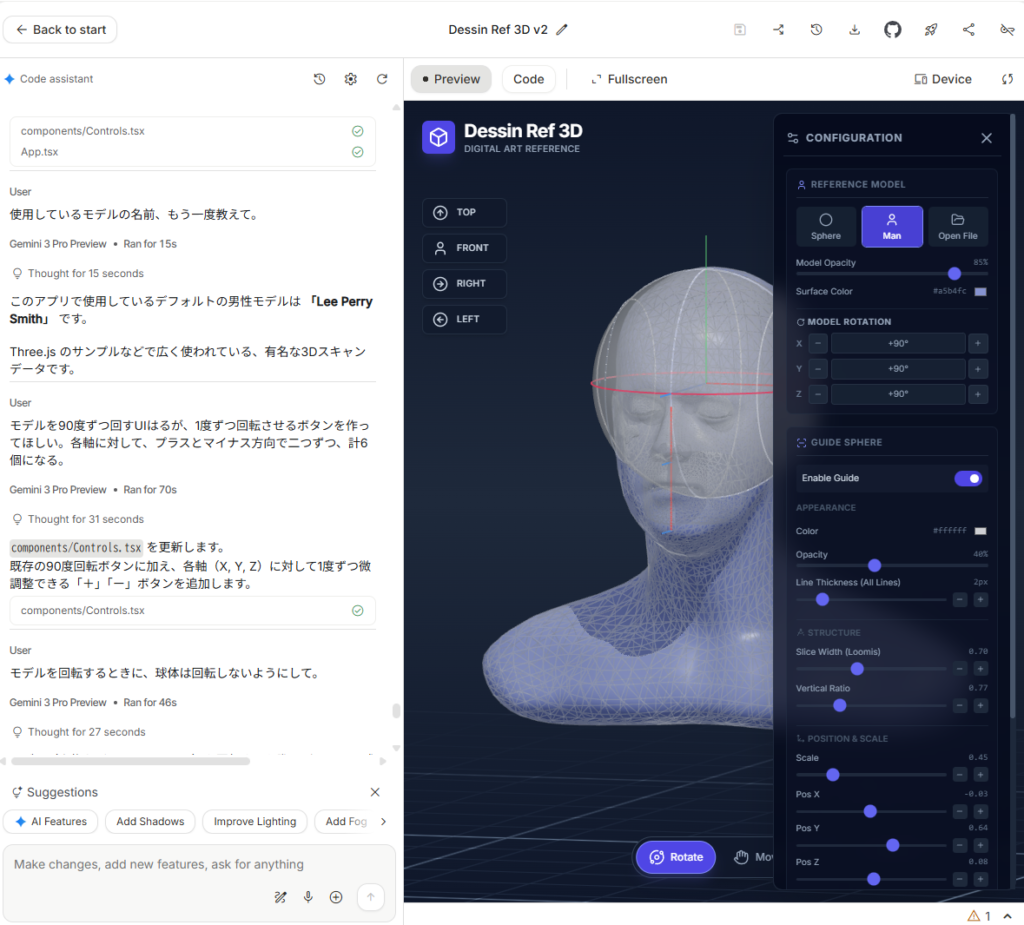Expand 'Thought for 31 seconds' section
The height and width of the screenshot is (925, 1024).
coord(85,519)
